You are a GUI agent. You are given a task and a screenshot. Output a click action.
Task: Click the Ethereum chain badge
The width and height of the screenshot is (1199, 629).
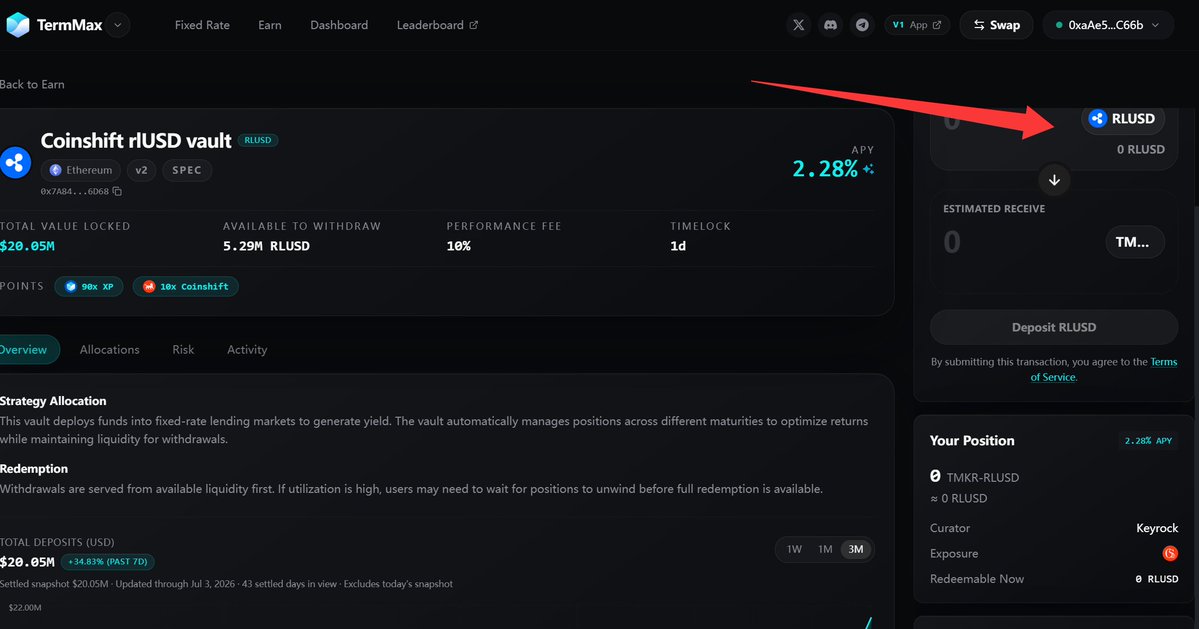click(x=81, y=170)
